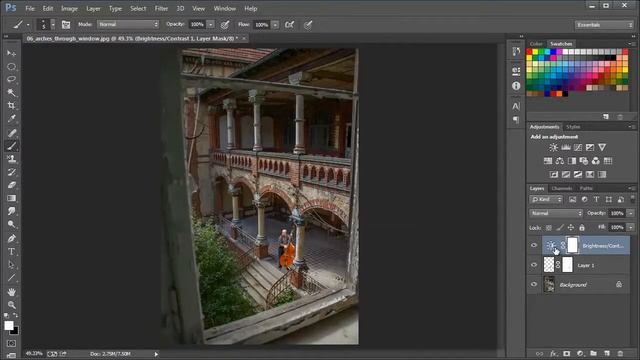Open the Opacity slider arrow in options bar
This screenshot has height=360, width=640.
point(211,25)
